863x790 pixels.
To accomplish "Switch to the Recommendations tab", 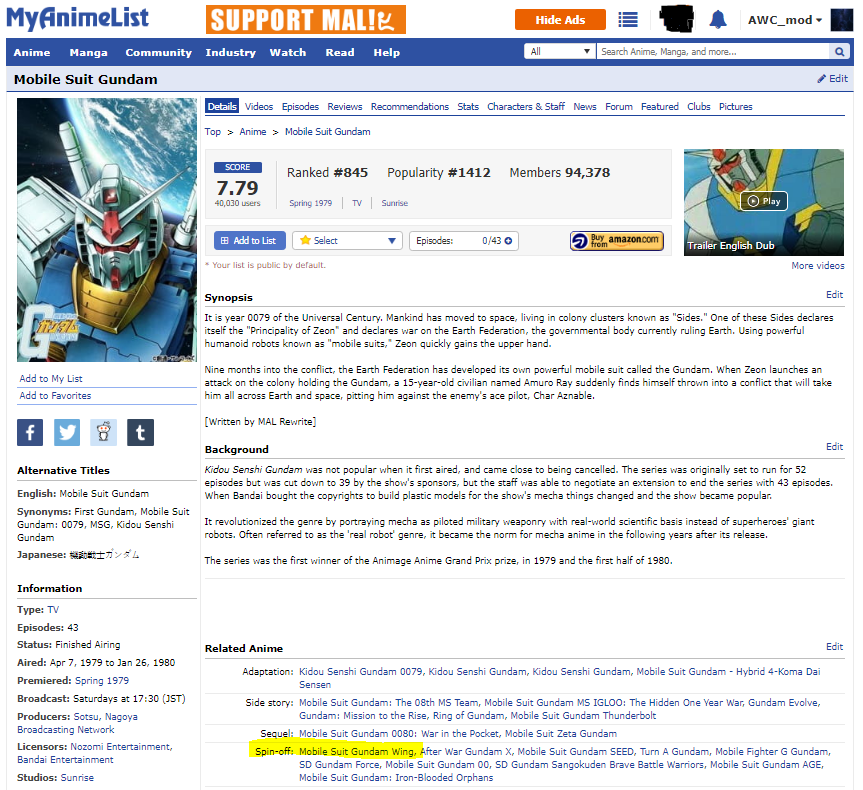I will pos(409,106).
